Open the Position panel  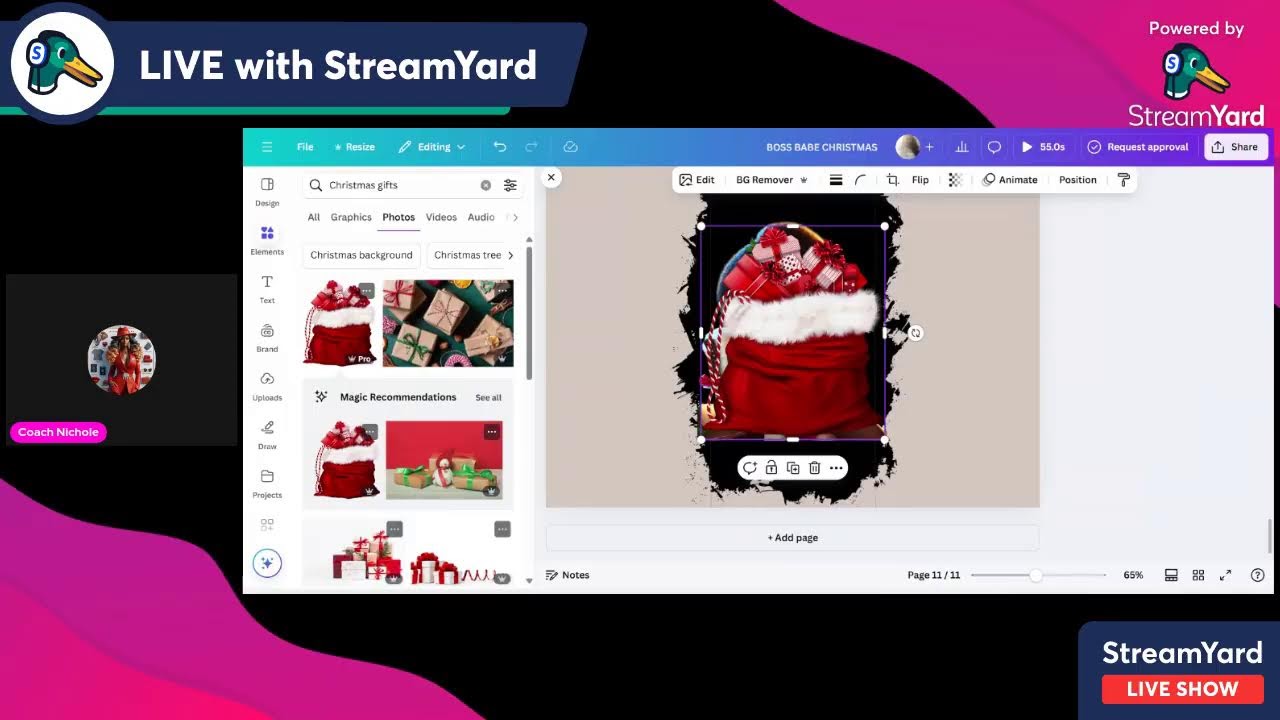1078,180
